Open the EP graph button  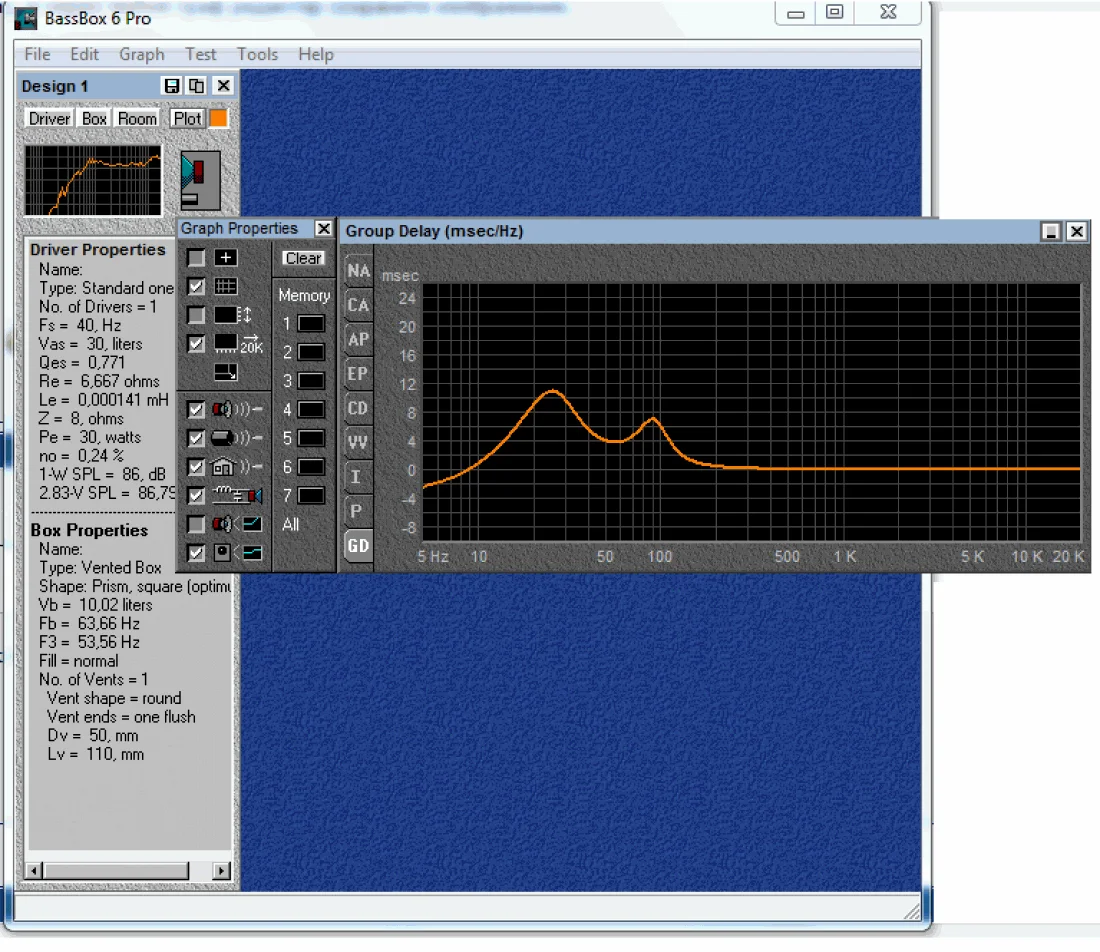358,373
